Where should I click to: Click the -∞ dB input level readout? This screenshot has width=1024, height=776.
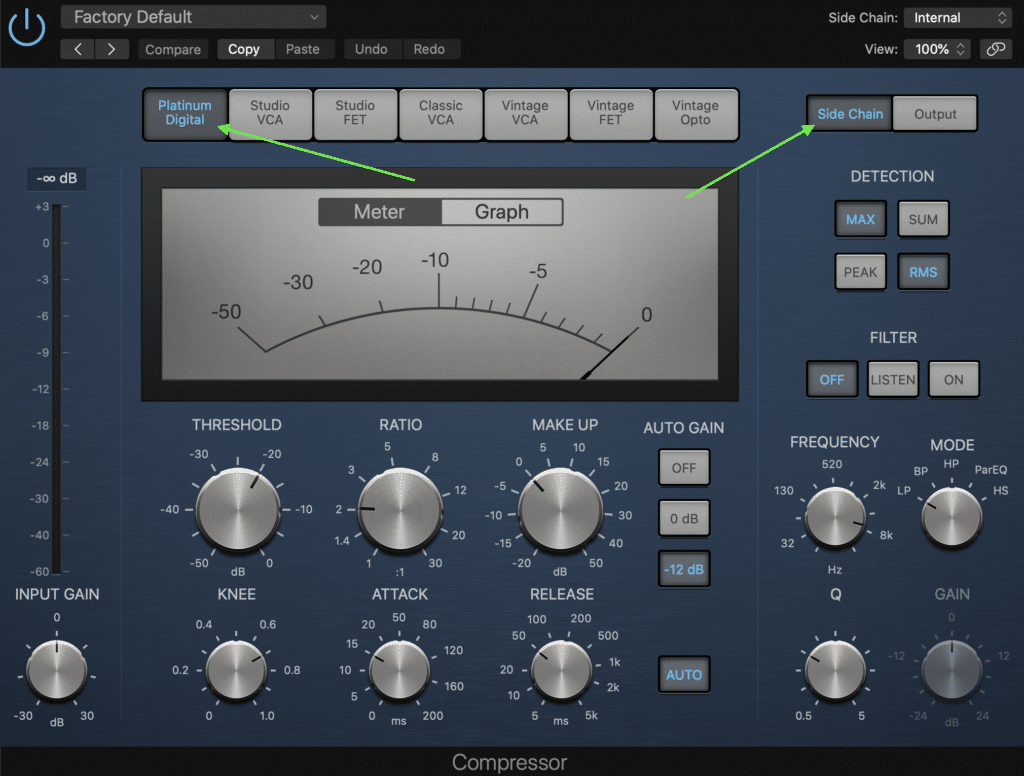[x=57, y=178]
